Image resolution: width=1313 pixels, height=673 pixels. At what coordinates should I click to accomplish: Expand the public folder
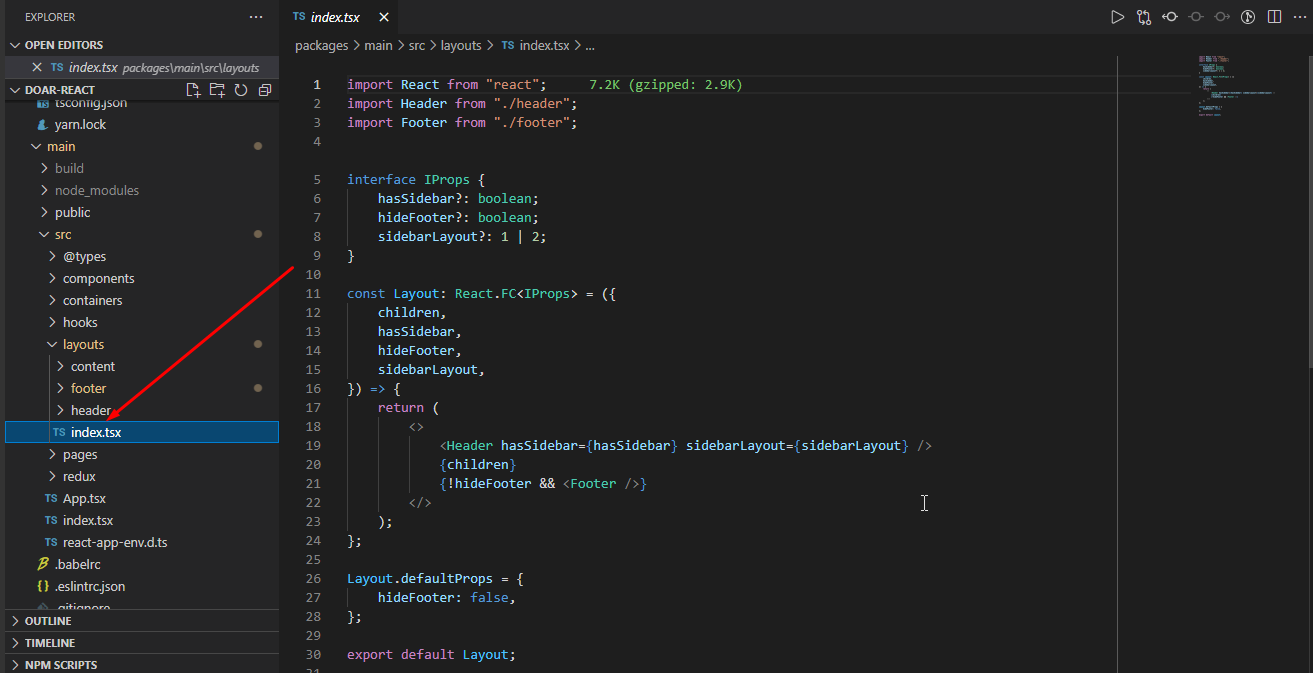click(x=142, y=212)
